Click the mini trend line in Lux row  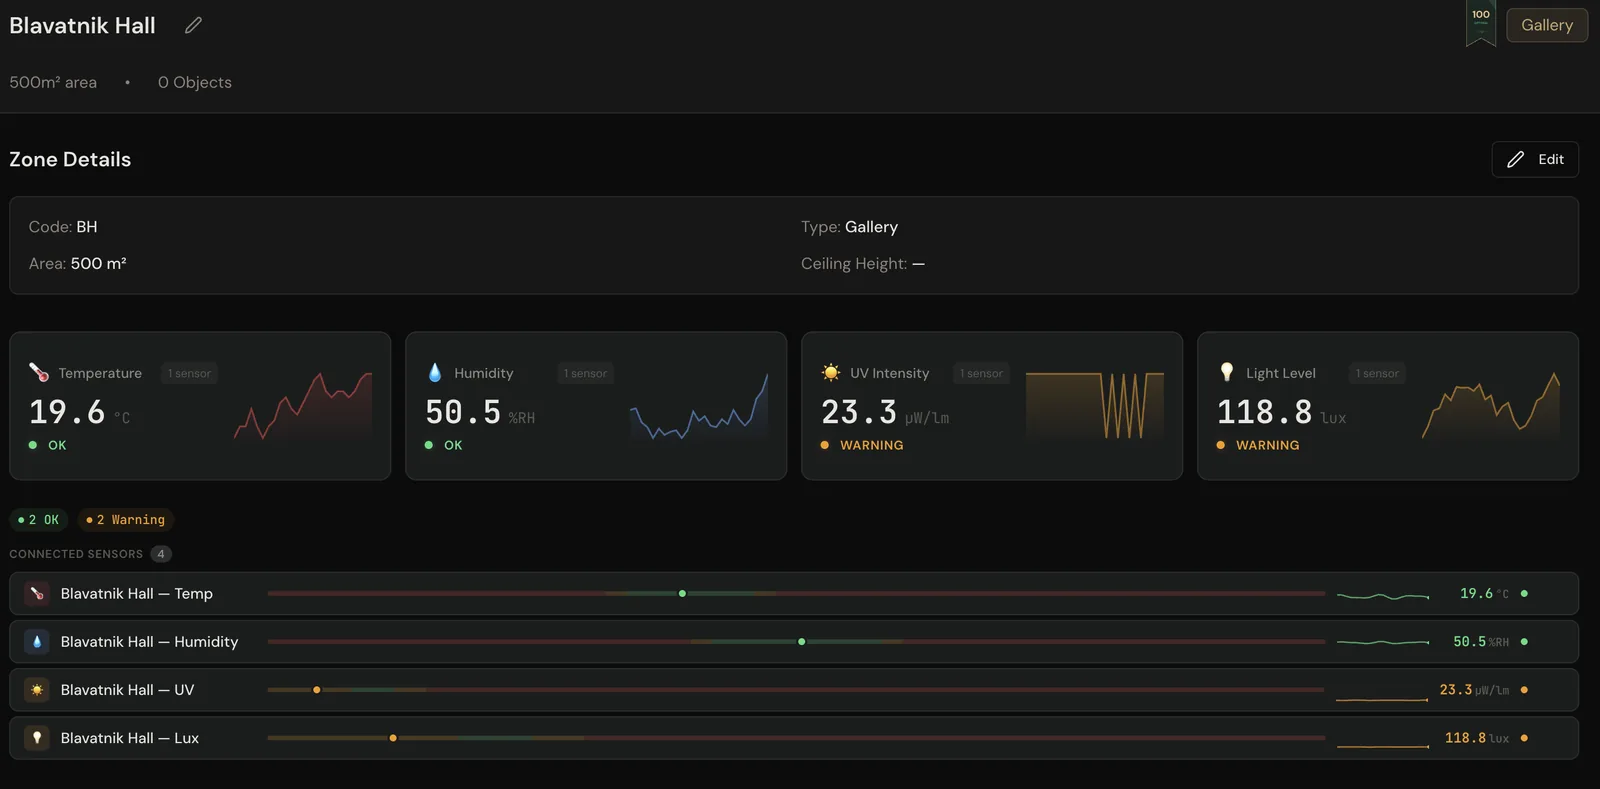point(1383,746)
